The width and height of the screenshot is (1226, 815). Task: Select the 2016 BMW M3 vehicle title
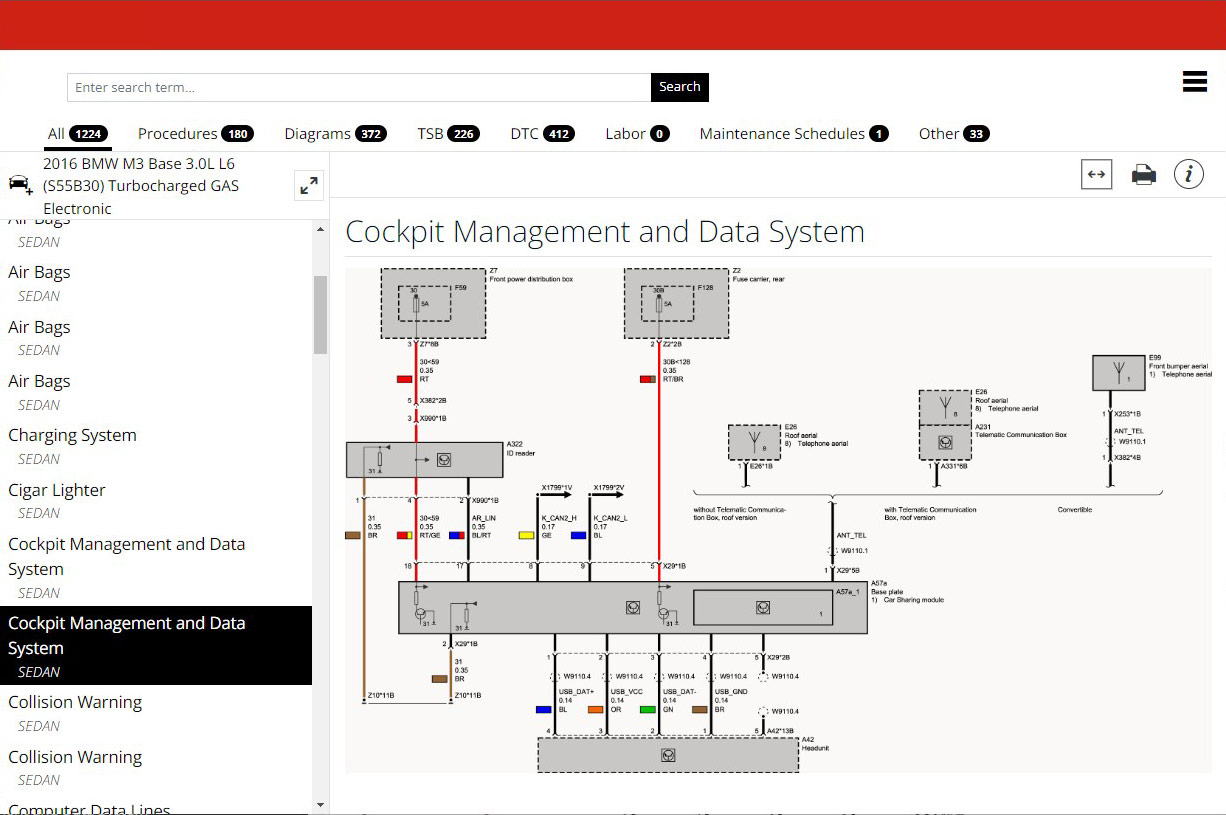tap(140, 185)
